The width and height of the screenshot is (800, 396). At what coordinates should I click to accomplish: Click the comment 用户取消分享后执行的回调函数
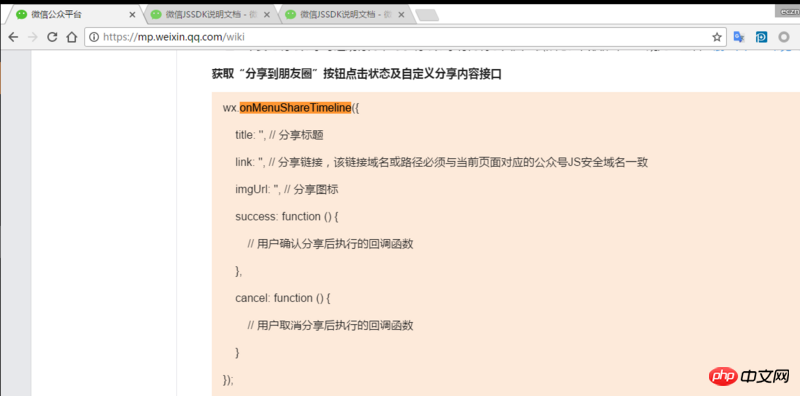(335, 325)
